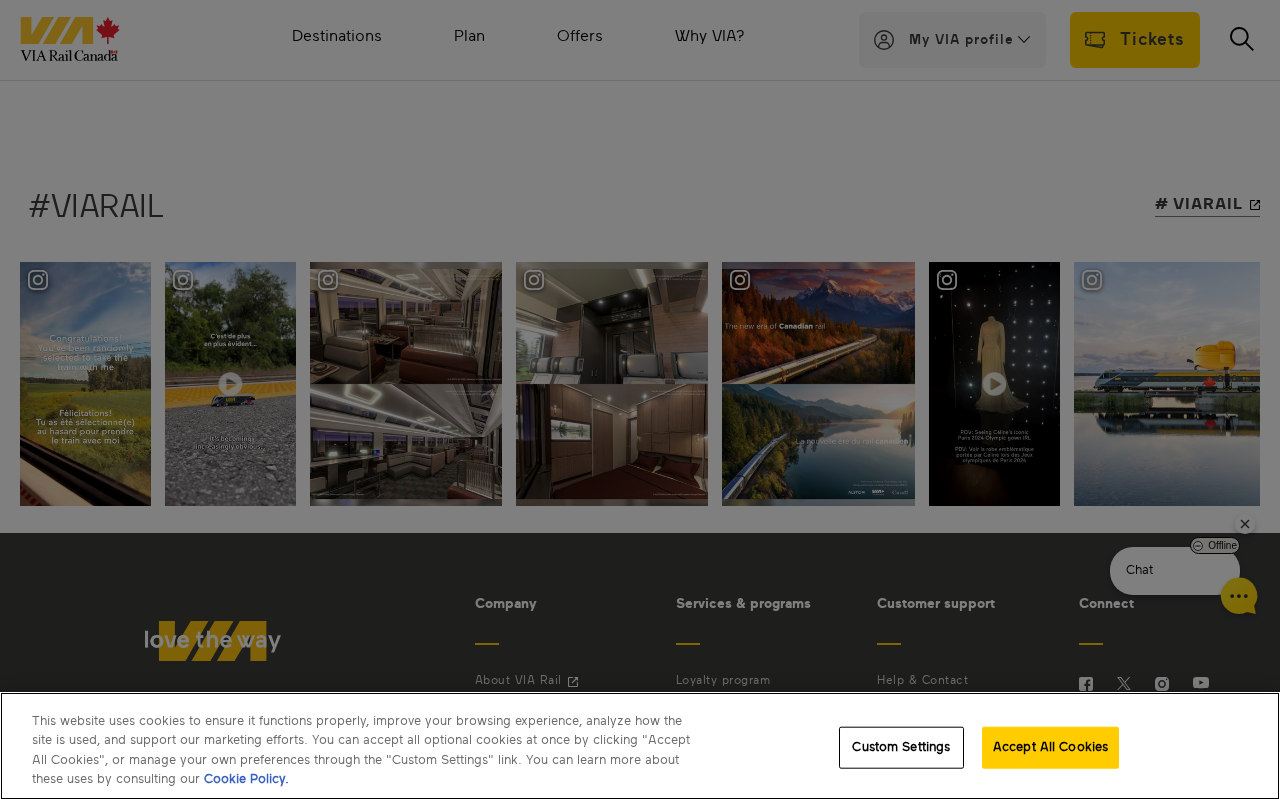Open the Plan menu
Image resolution: width=1280 pixels, height=800 pixels.
[469, 36]
